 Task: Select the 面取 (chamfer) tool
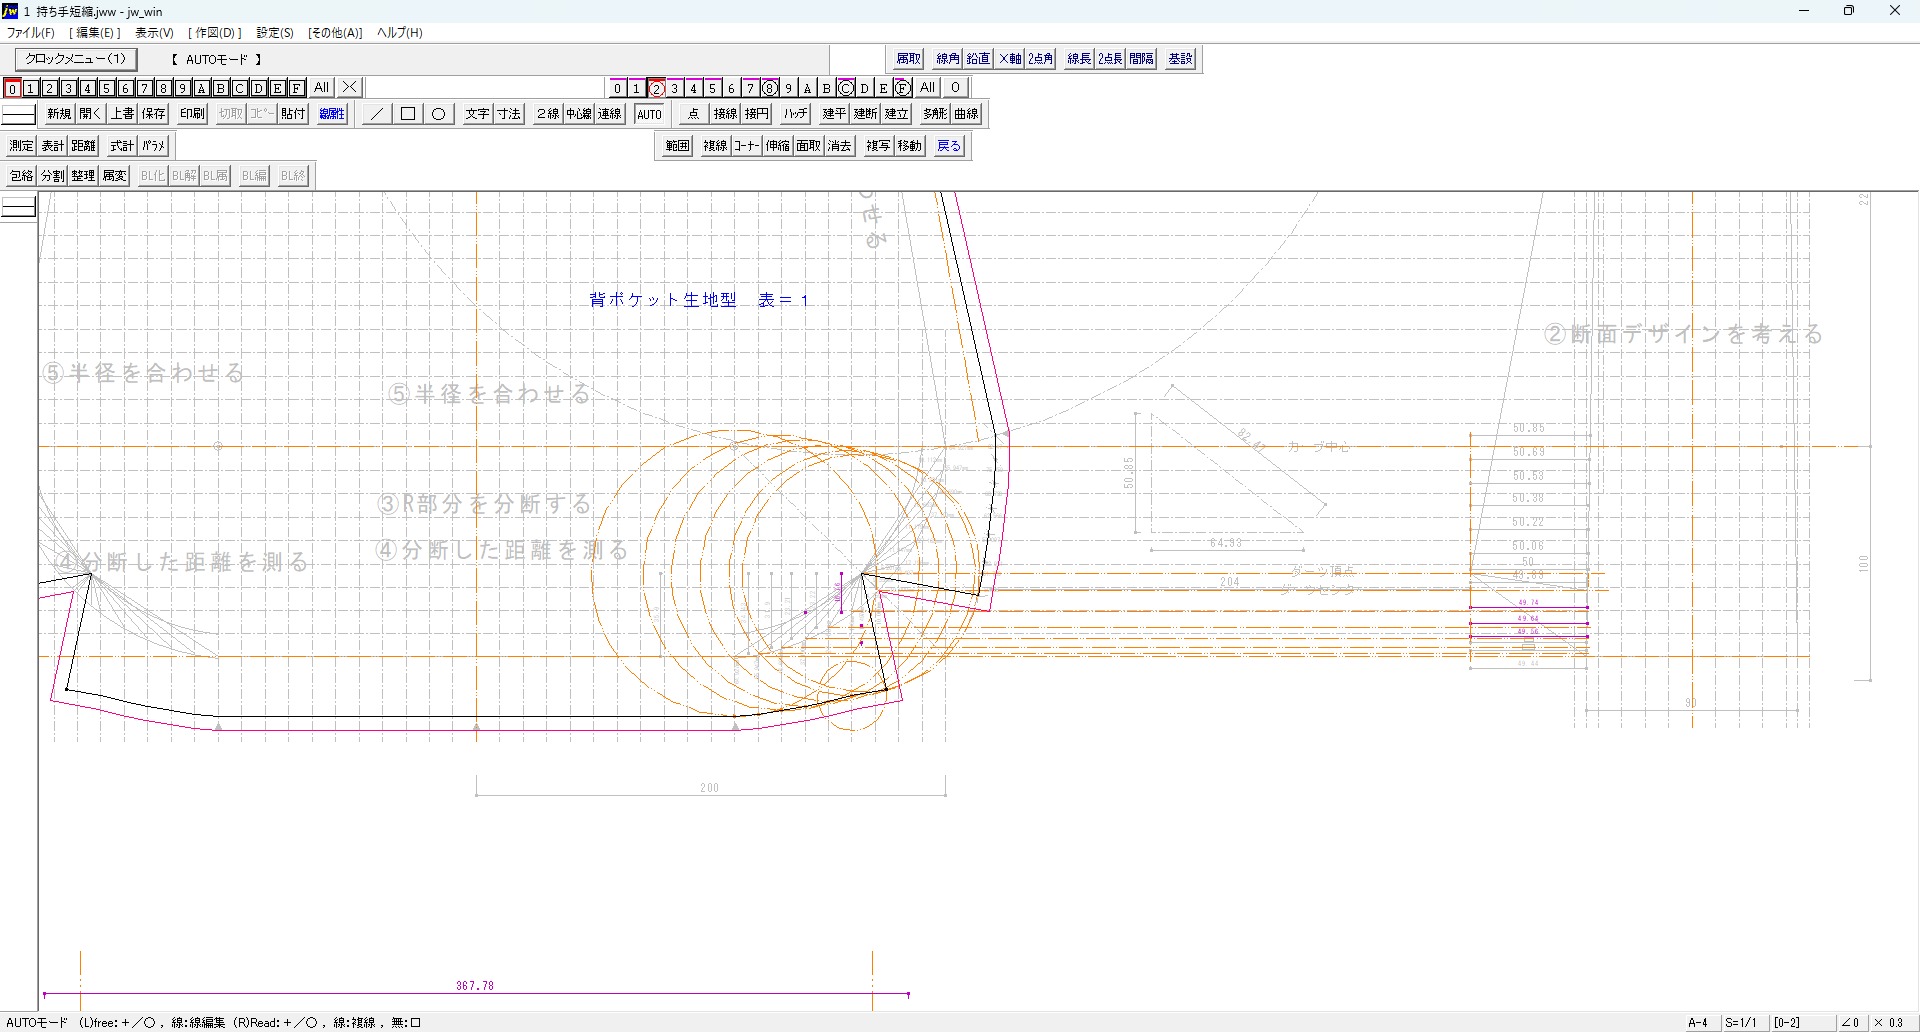click(809, 146)
